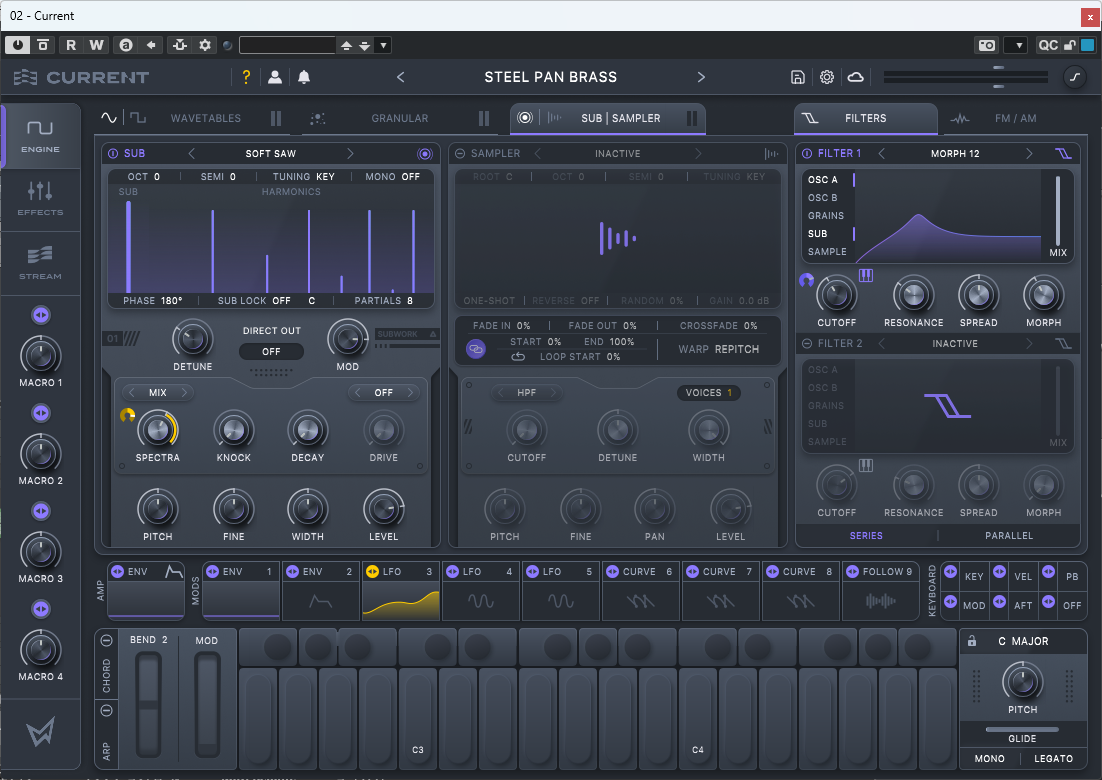Switch to the FM / AM tab
This screenshot has height=780, width=1102.
[1015, 118]
